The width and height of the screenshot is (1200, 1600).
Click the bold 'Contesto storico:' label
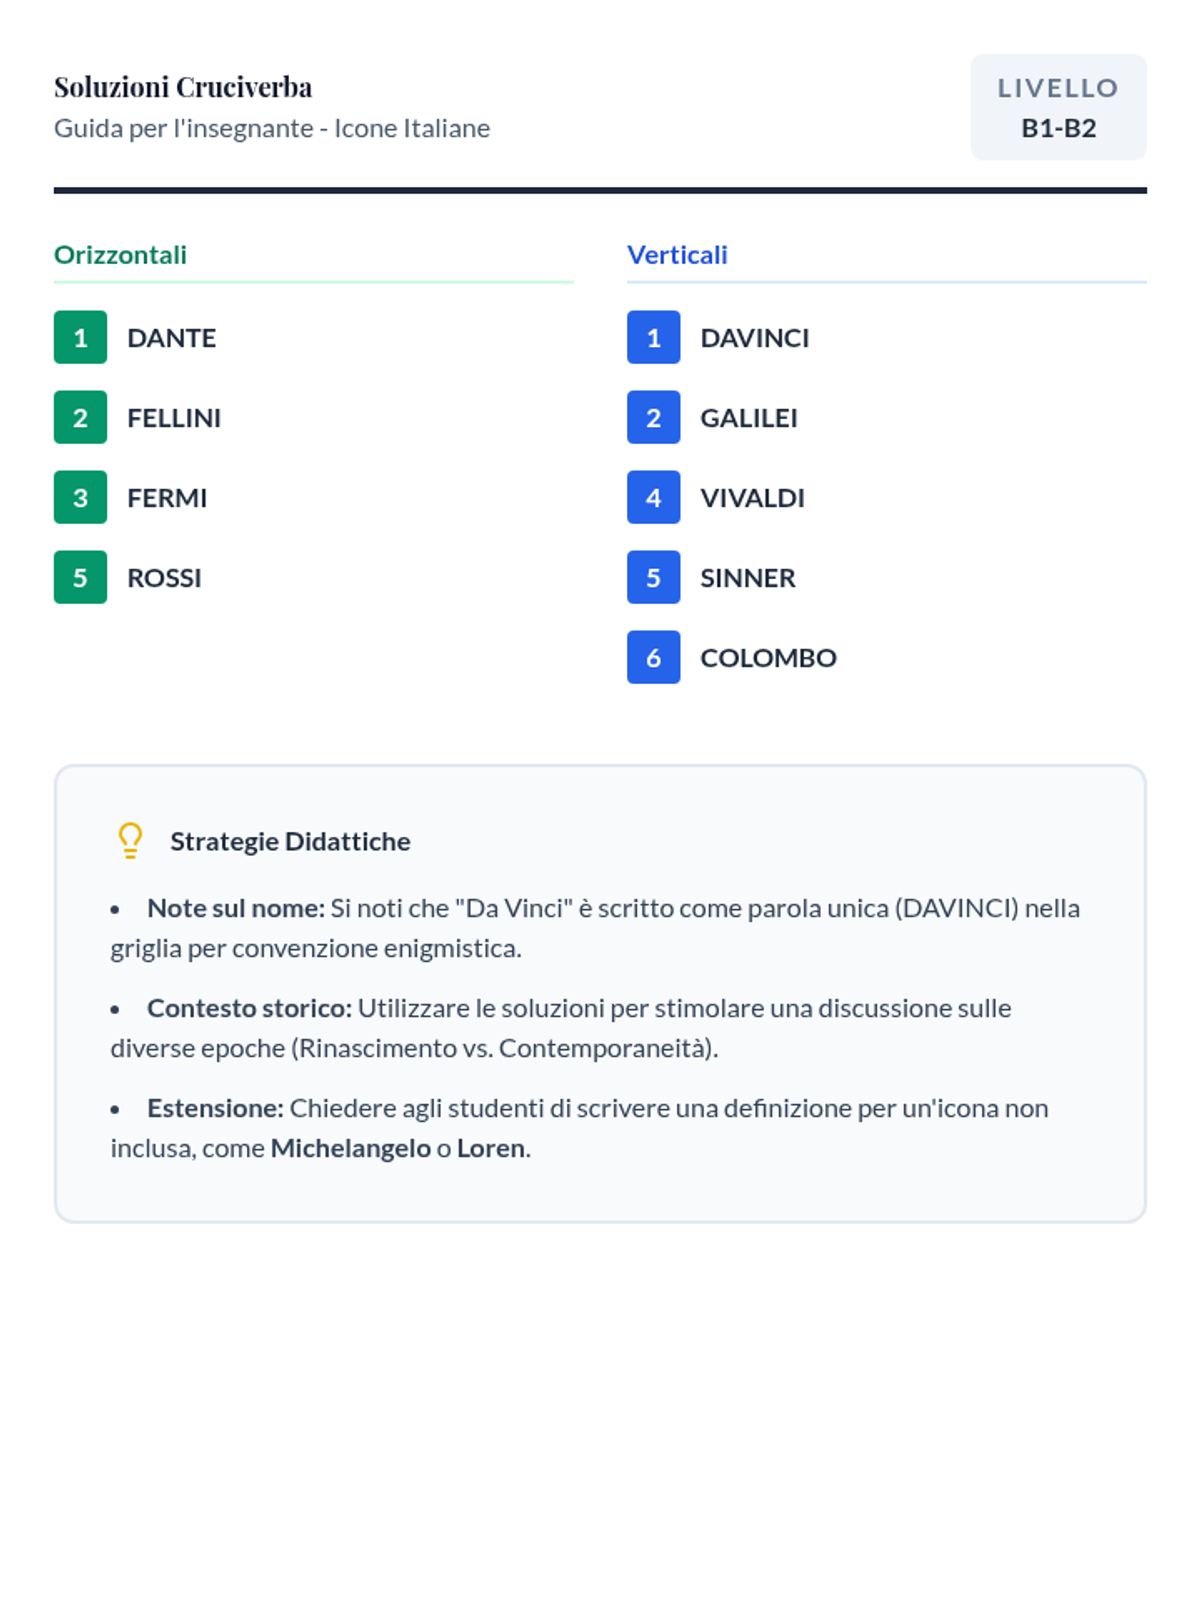pos(249,1008)
